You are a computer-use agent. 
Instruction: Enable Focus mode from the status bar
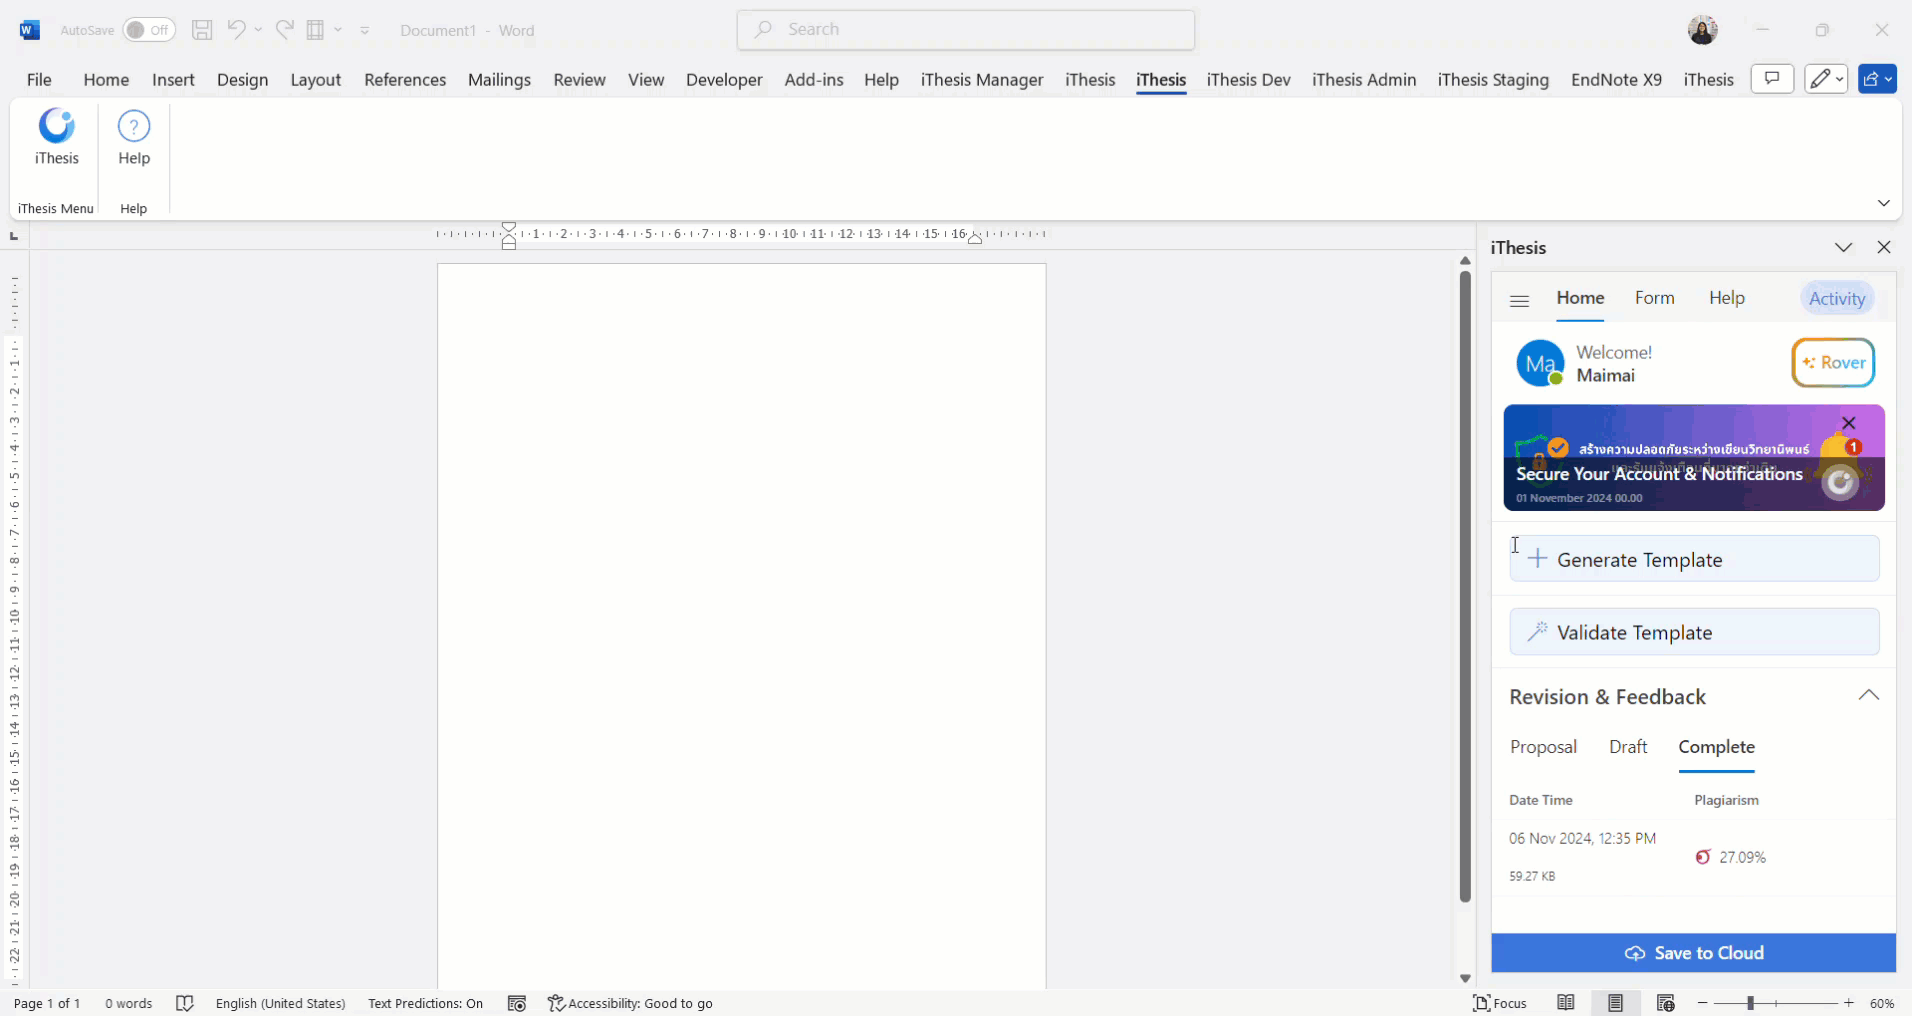coord(1500,1003)
